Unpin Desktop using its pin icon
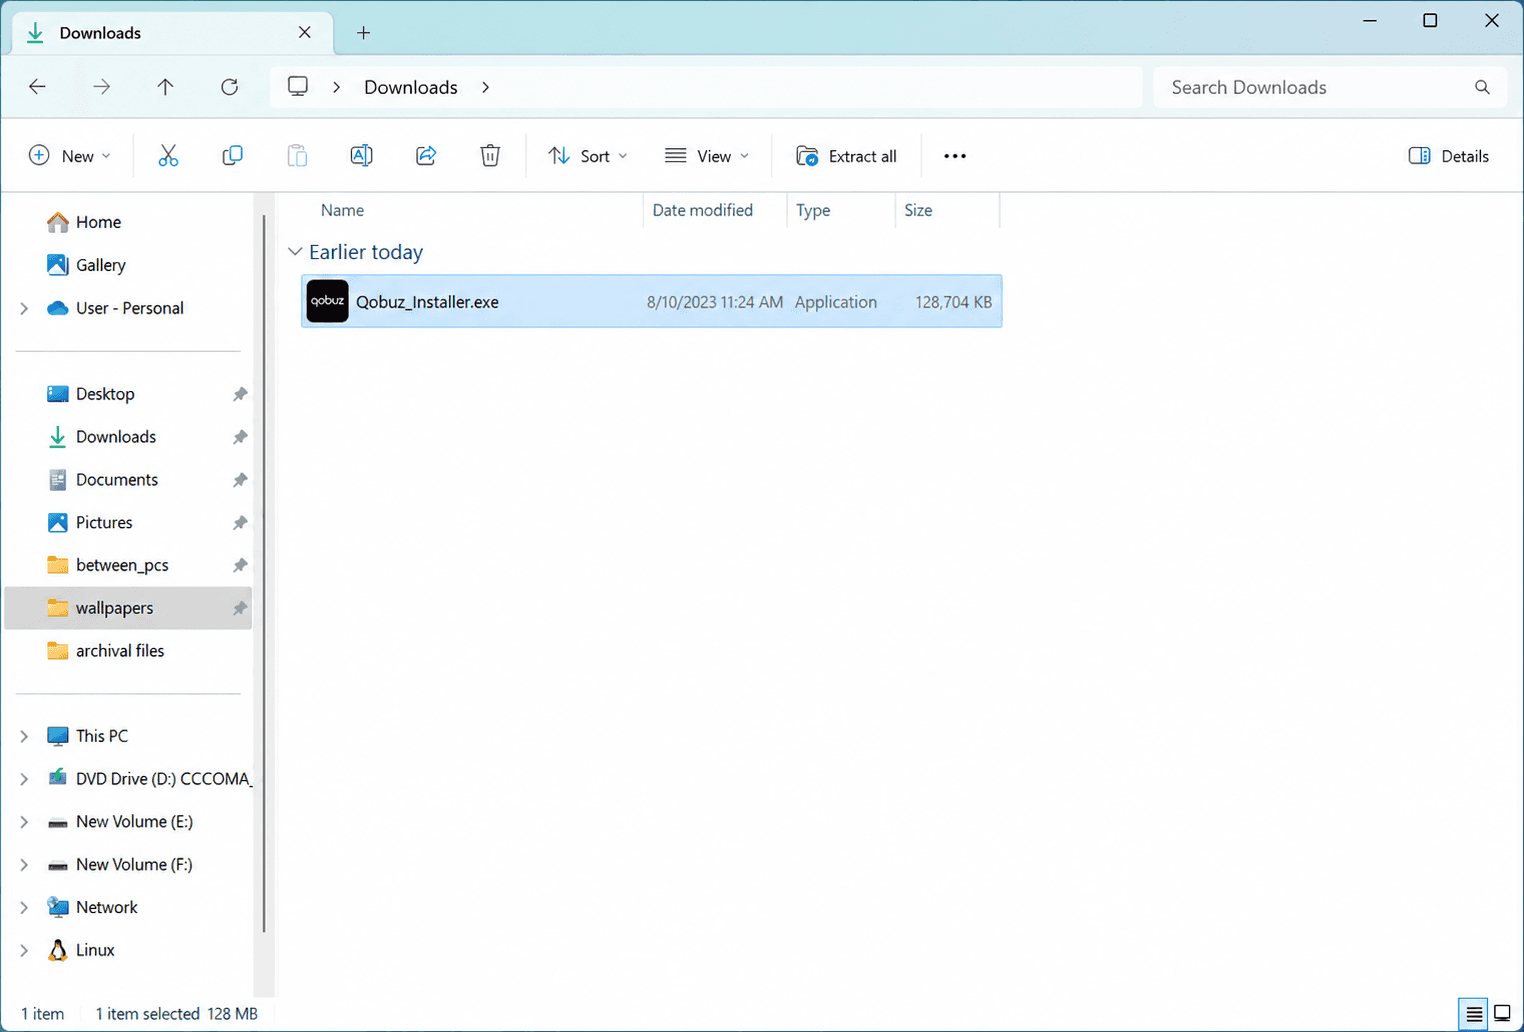Image resolution: width=1524 pixels, height=1032 pixels. (x=240, y=394)
